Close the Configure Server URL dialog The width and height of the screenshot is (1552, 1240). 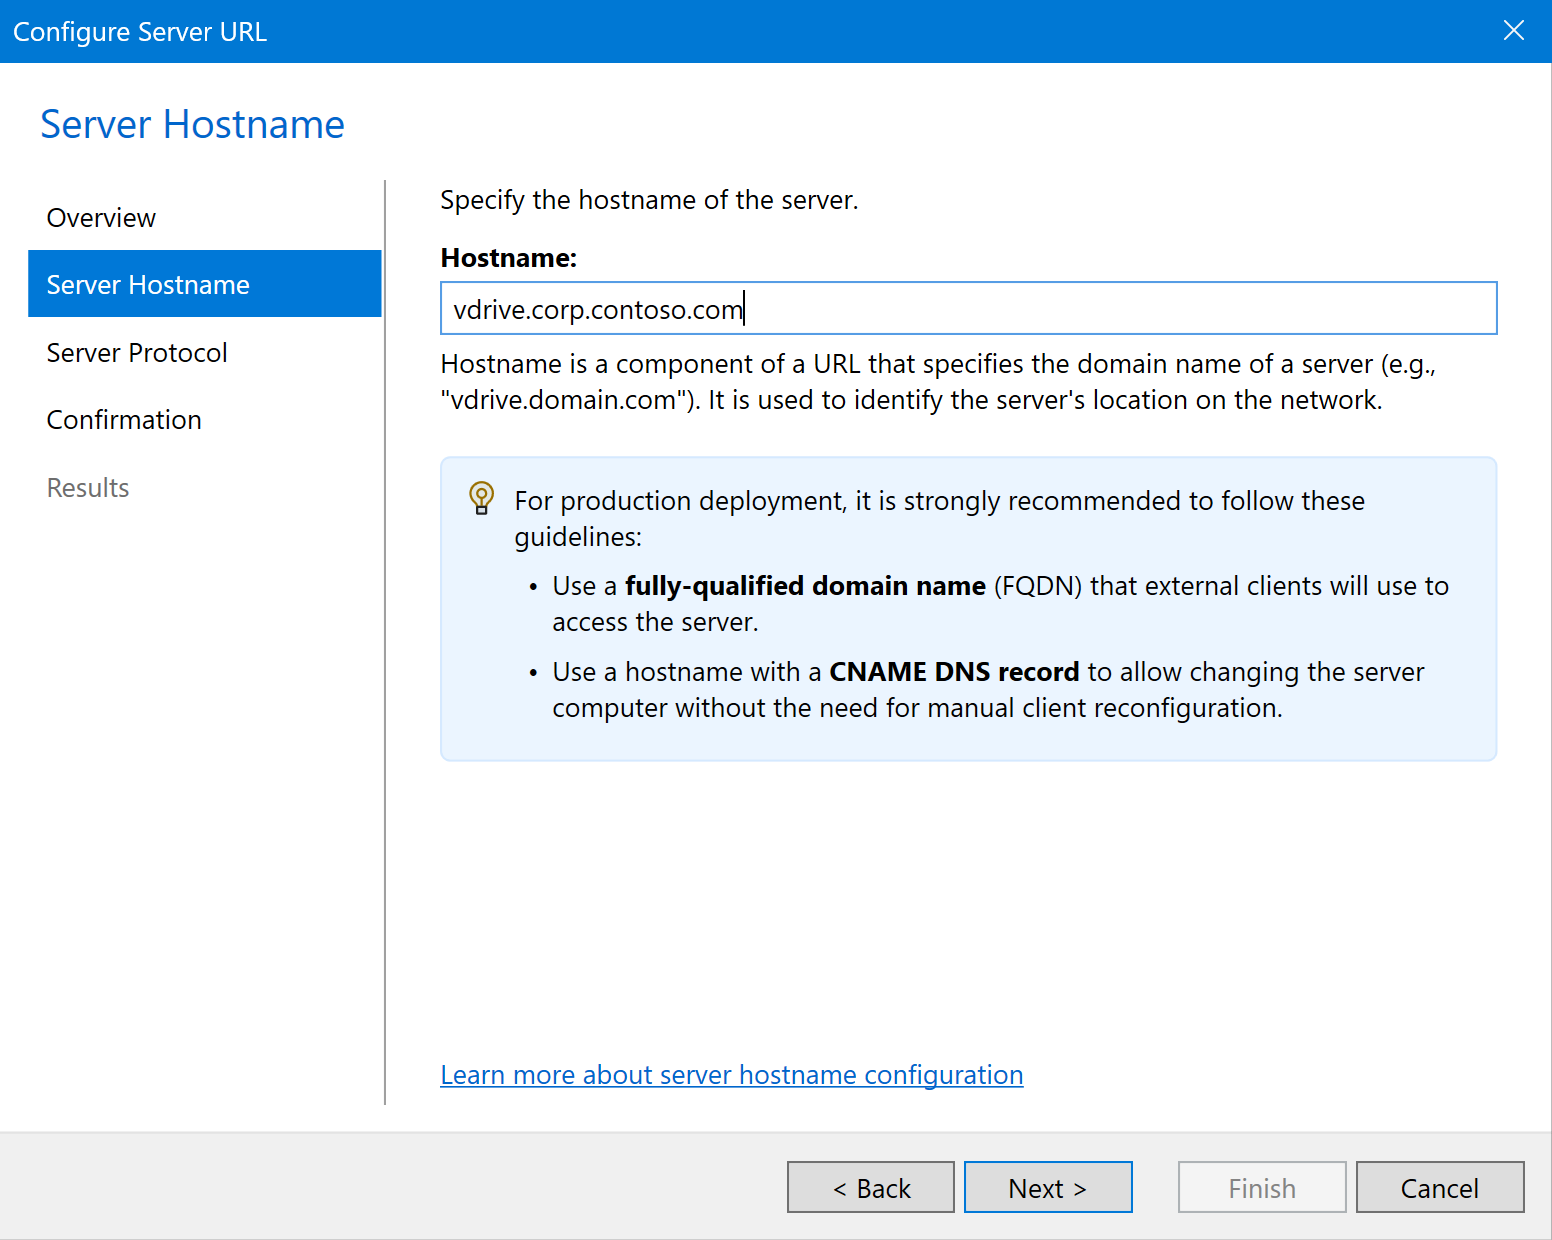(x=1513, y=31)
